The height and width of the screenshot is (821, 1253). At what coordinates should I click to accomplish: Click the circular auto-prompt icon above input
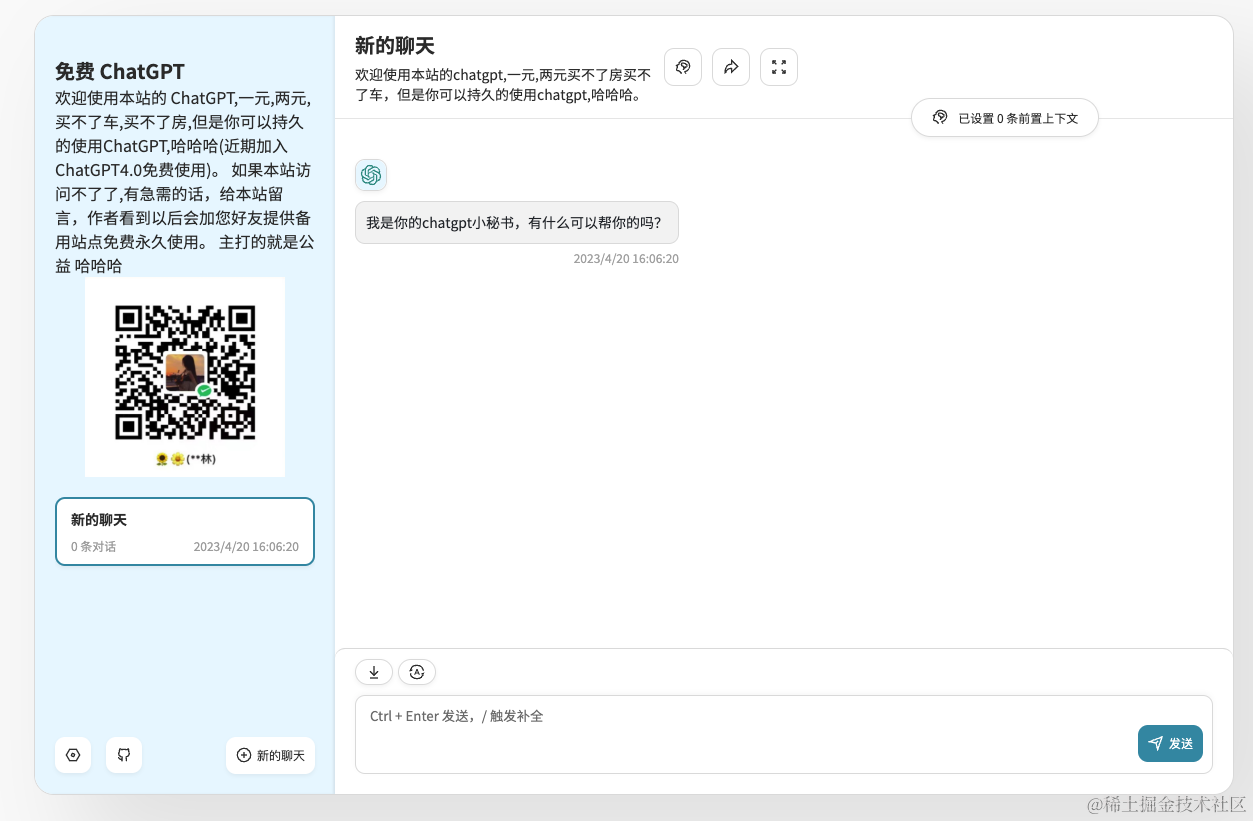coord(417,672)
